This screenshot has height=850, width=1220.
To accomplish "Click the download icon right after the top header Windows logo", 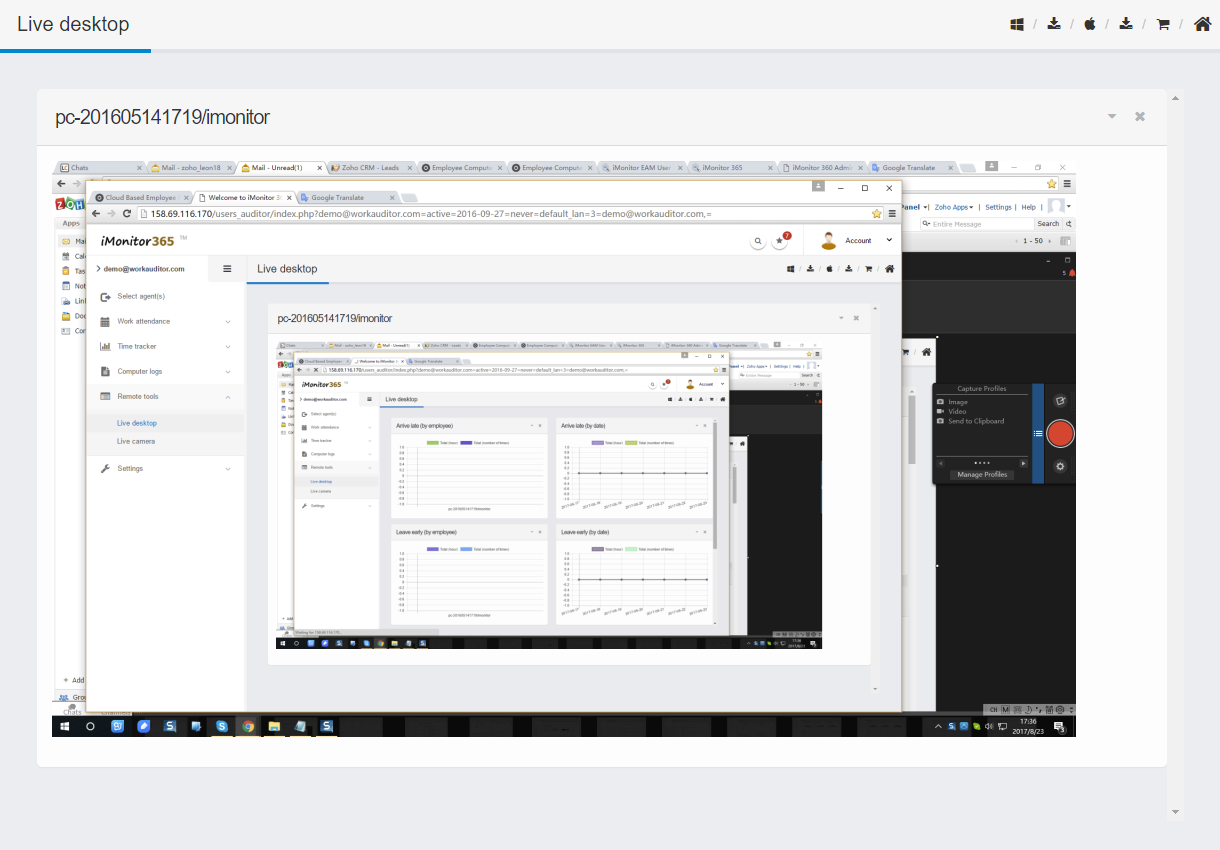I will [1054, 24].
